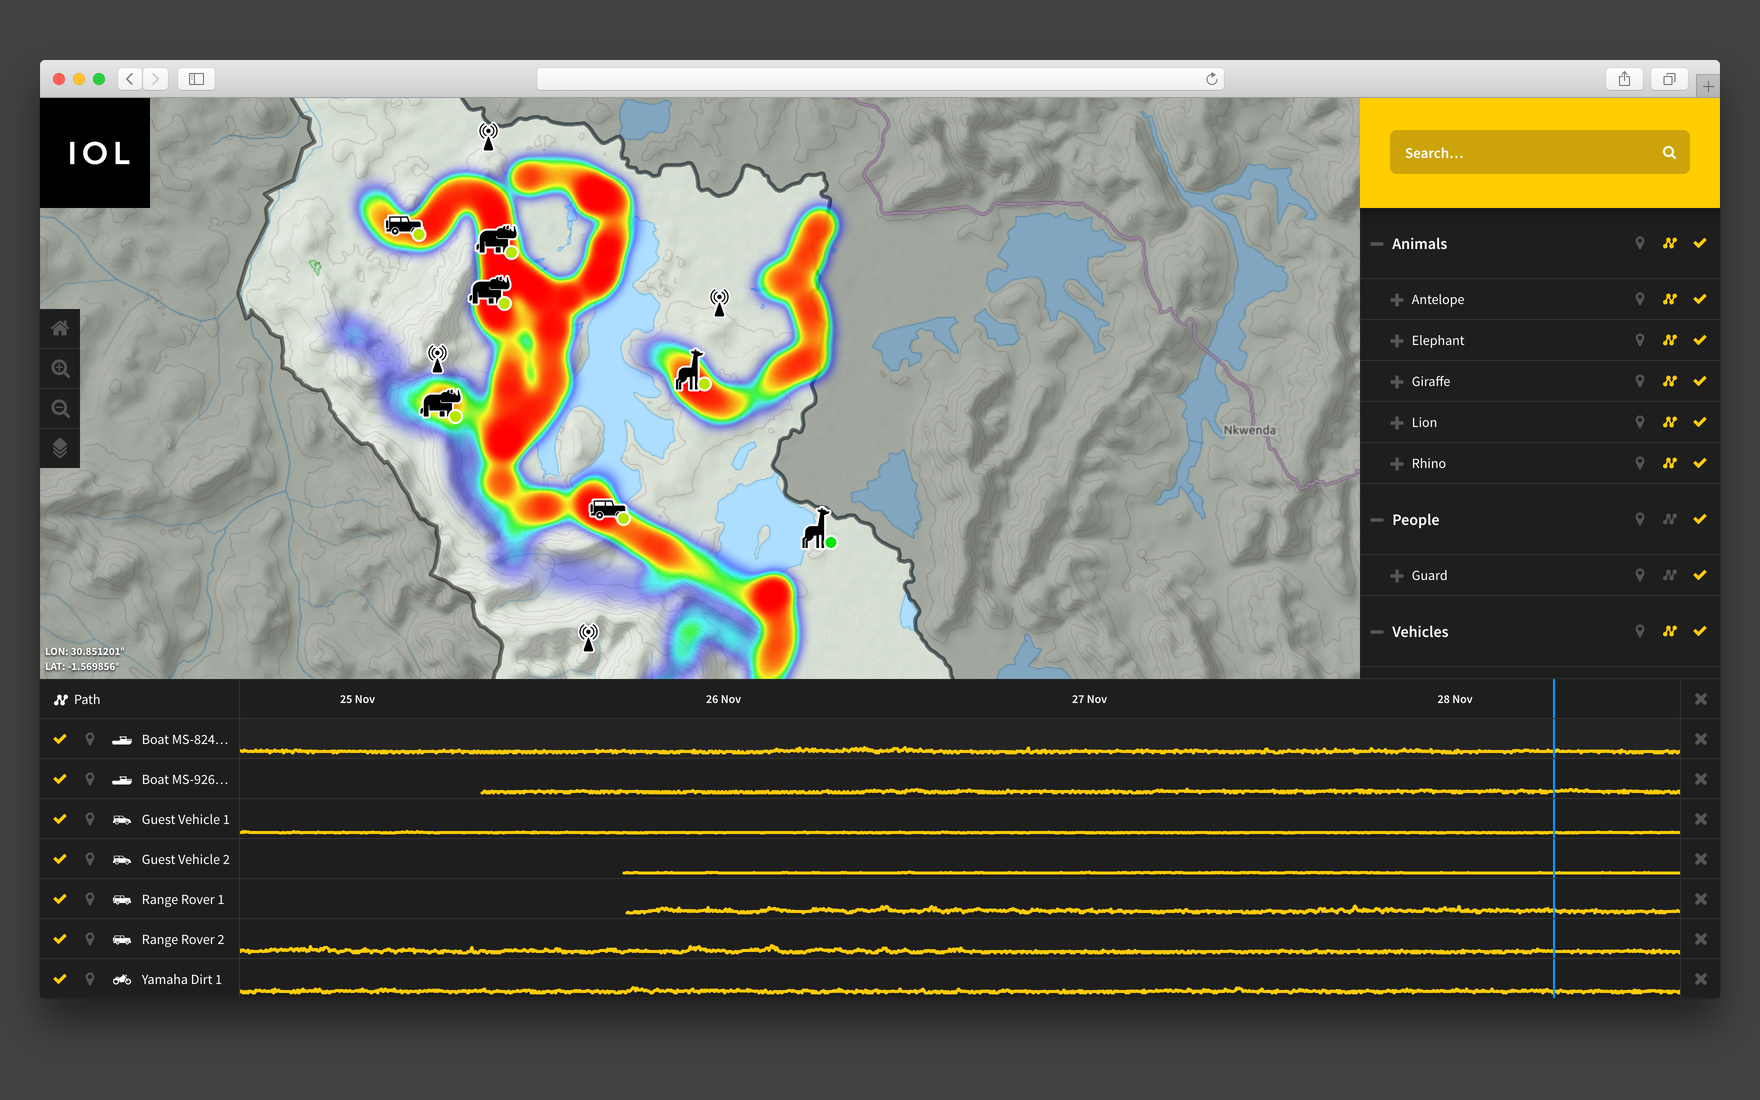1760x1100 pixels.
Task: Uncheck the Lion visibility checkmark
Action: click(1700, 422)
